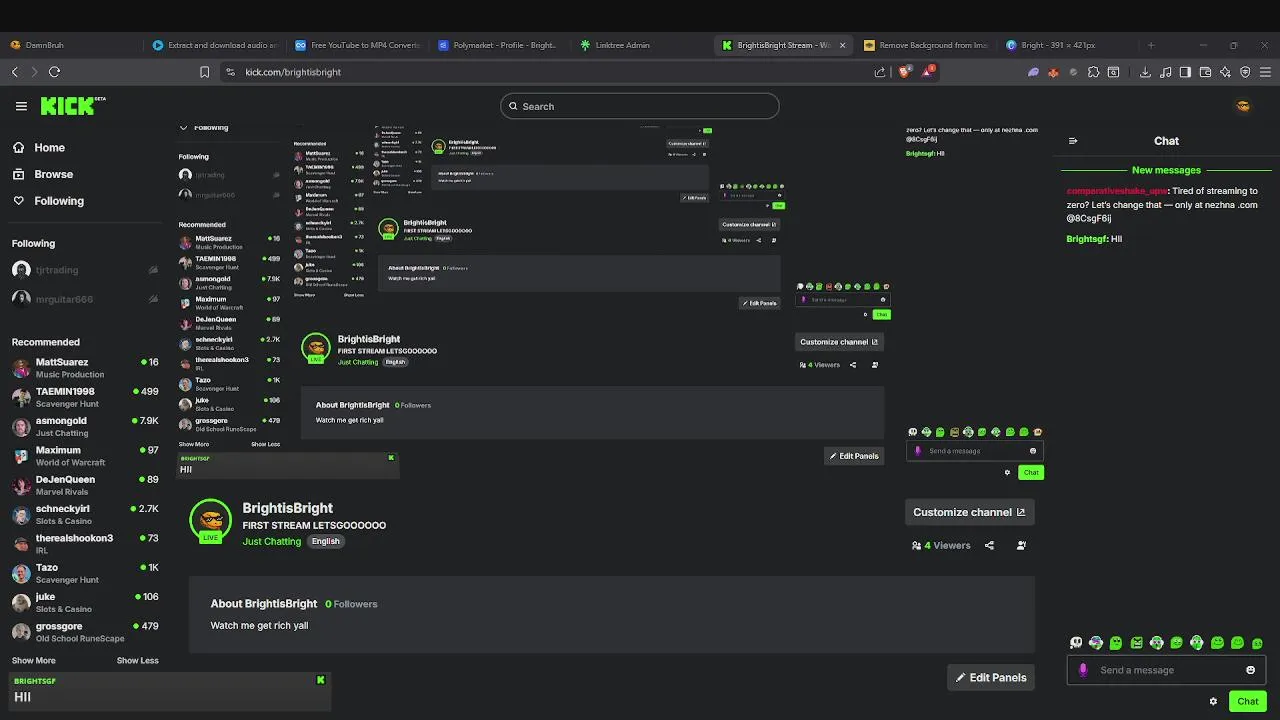Open chat settings gear beside Chat button
This screenshot has height=720, width=1280.
click(1213, 701)
